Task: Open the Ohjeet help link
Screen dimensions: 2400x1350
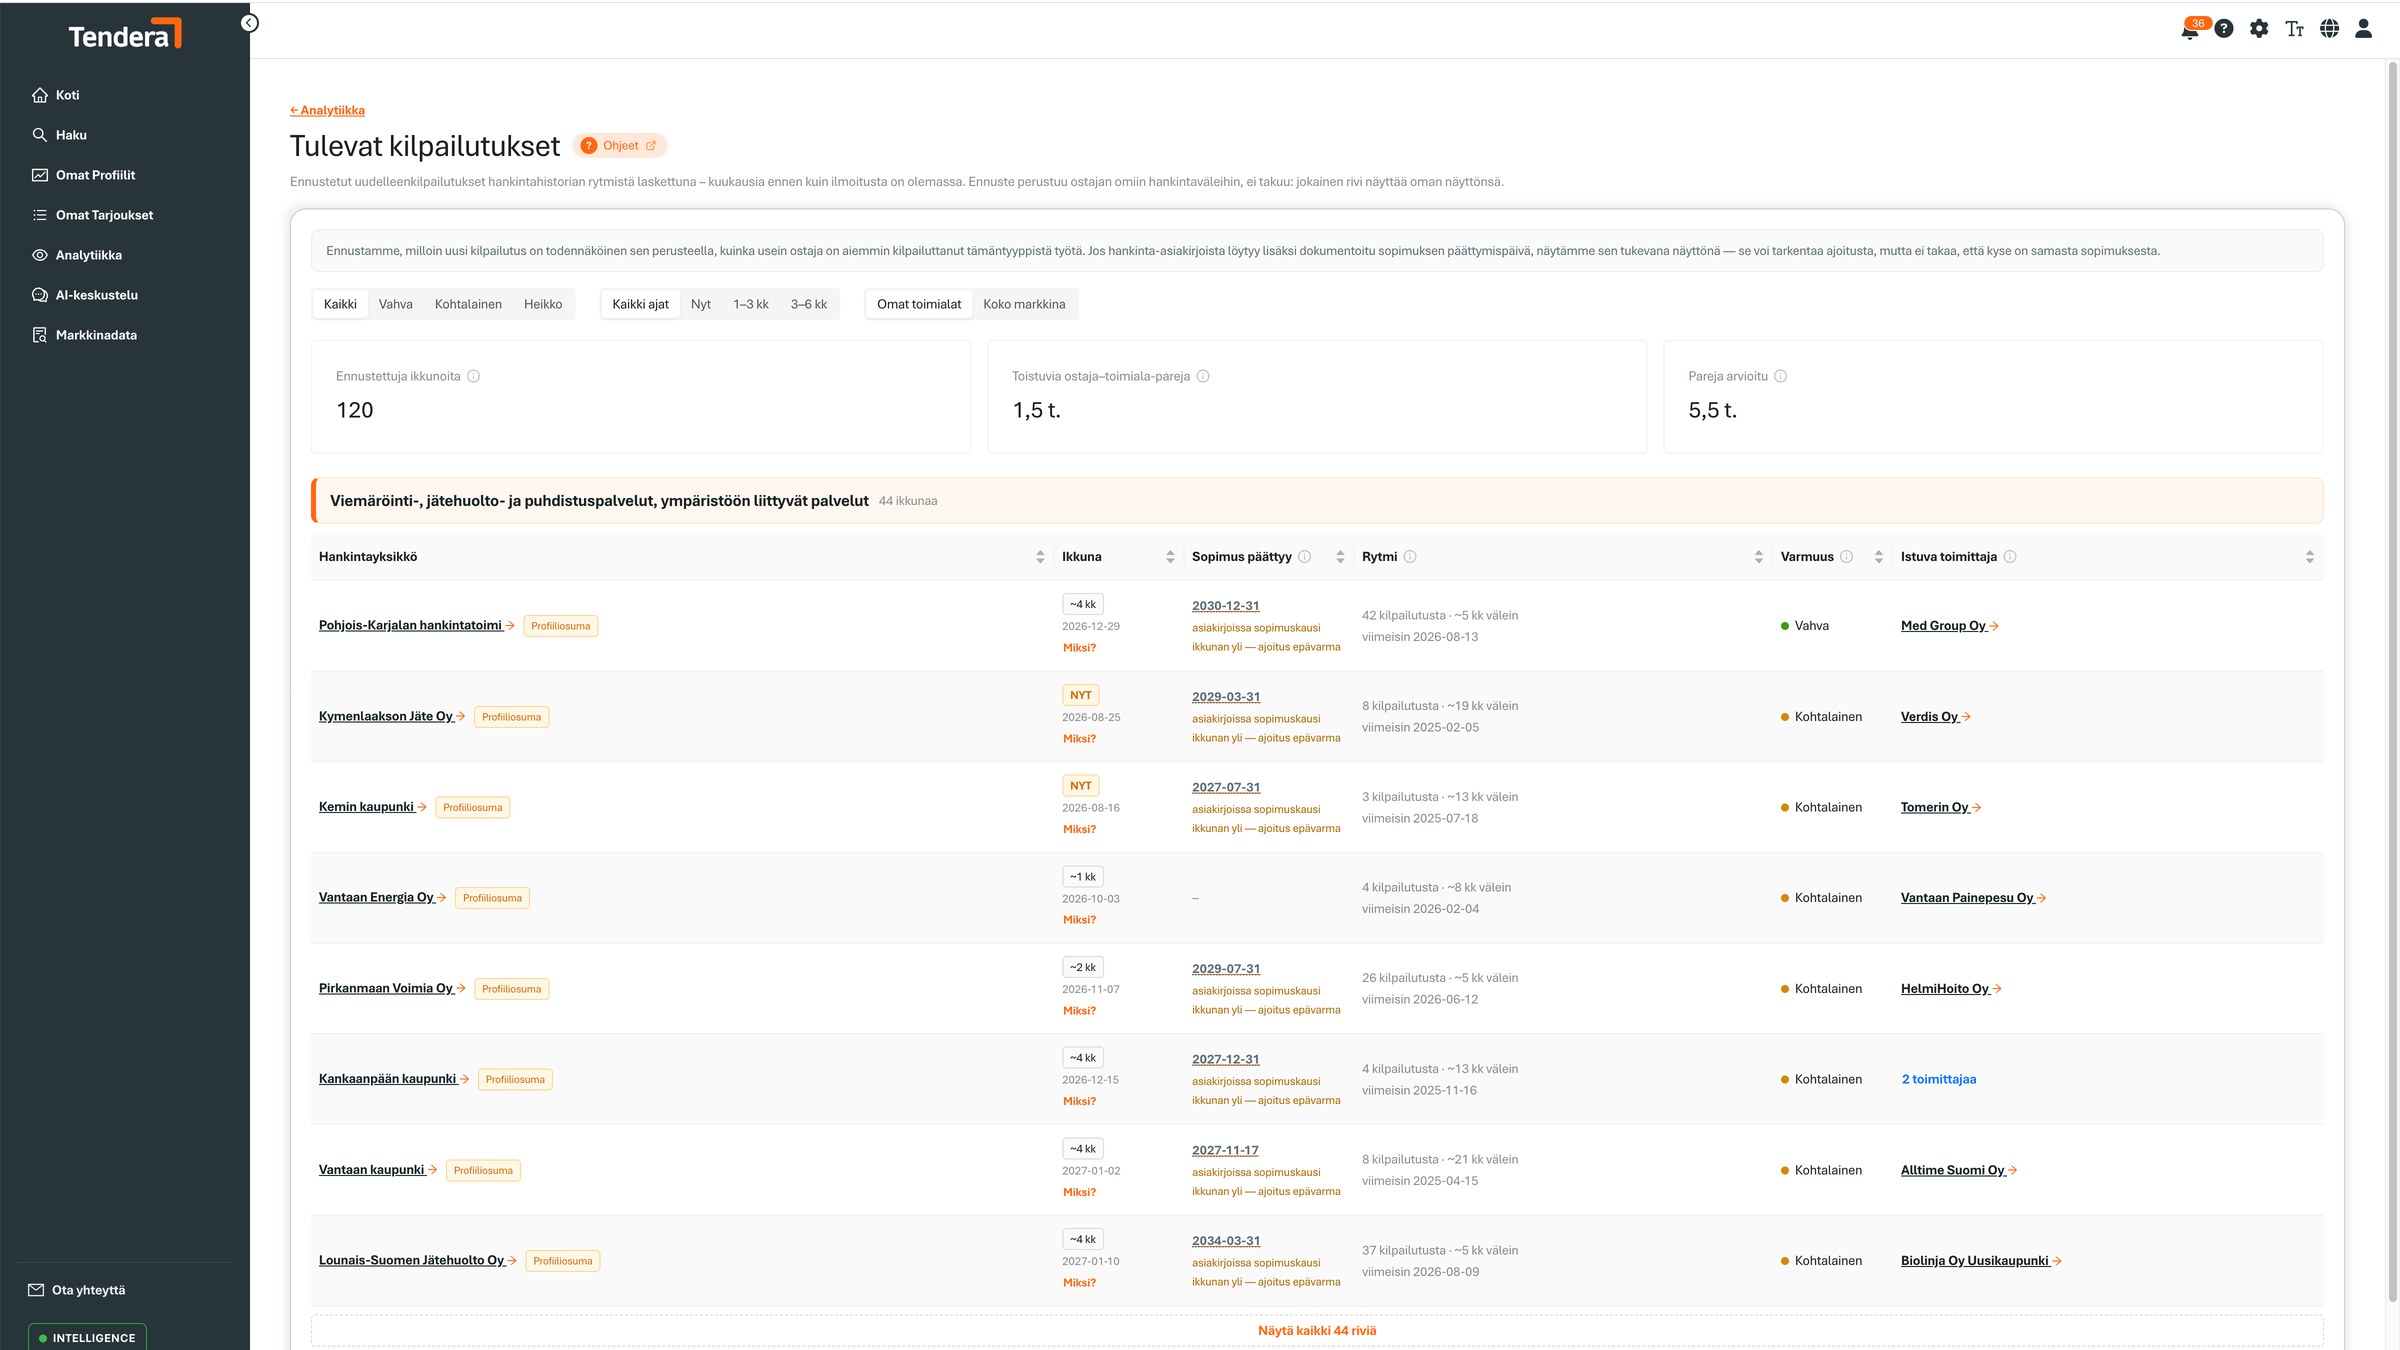Action: [620, 146]
